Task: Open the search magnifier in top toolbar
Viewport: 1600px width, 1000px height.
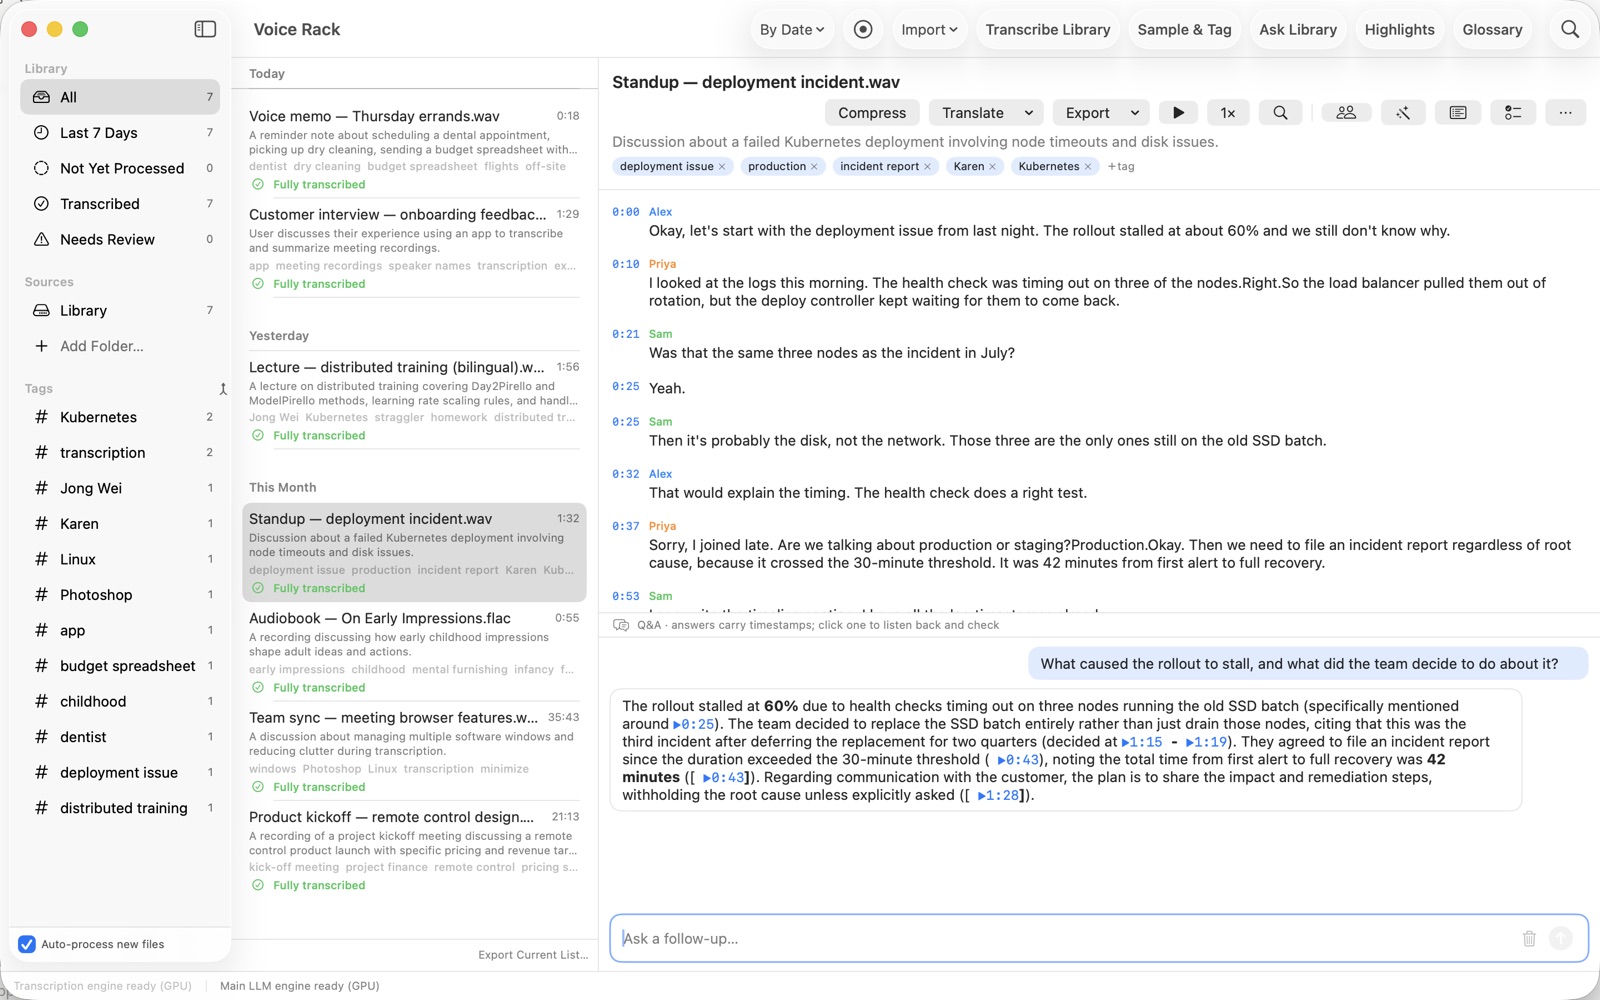Action: coord(1570,30)
